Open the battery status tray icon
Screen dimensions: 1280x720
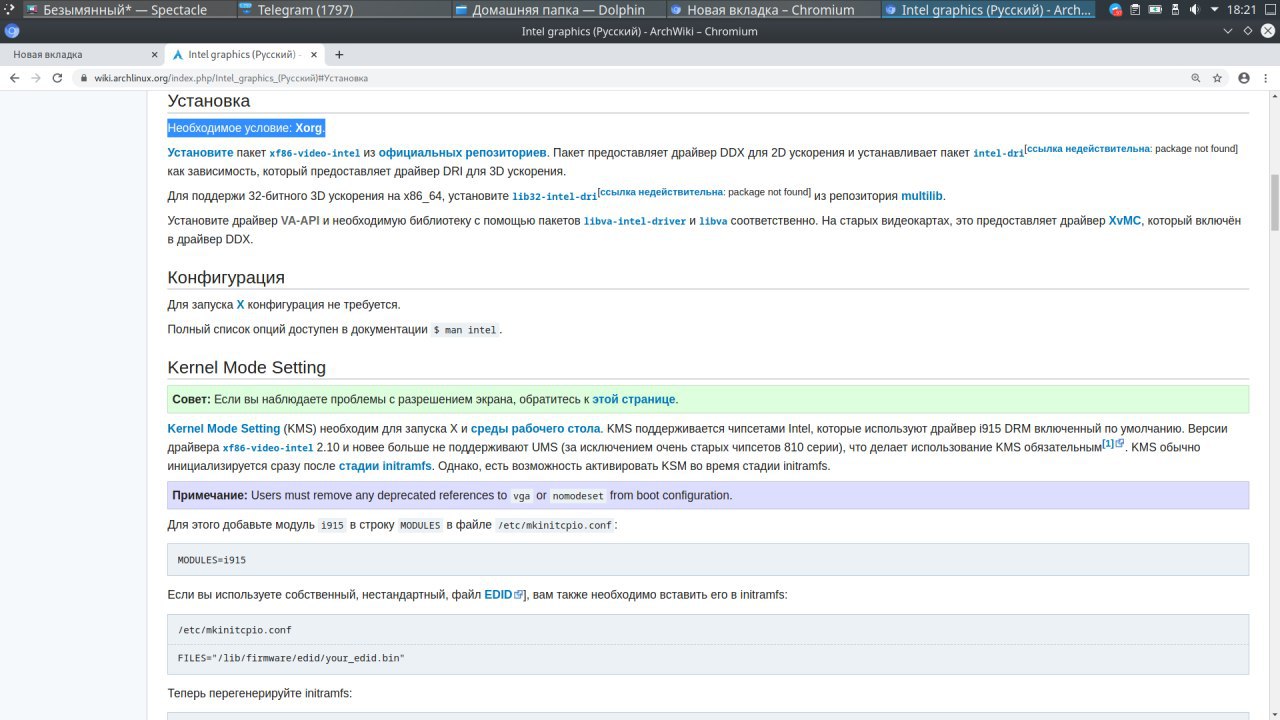1157,10
